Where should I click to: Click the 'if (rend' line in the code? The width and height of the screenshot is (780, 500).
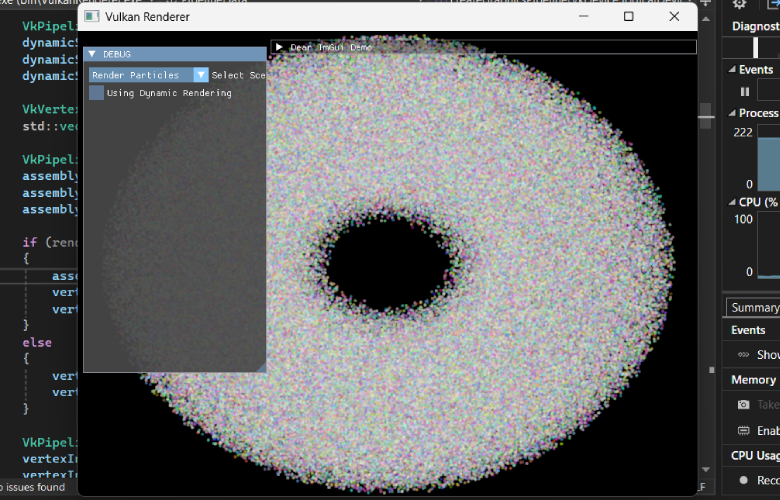pos(50,242)
